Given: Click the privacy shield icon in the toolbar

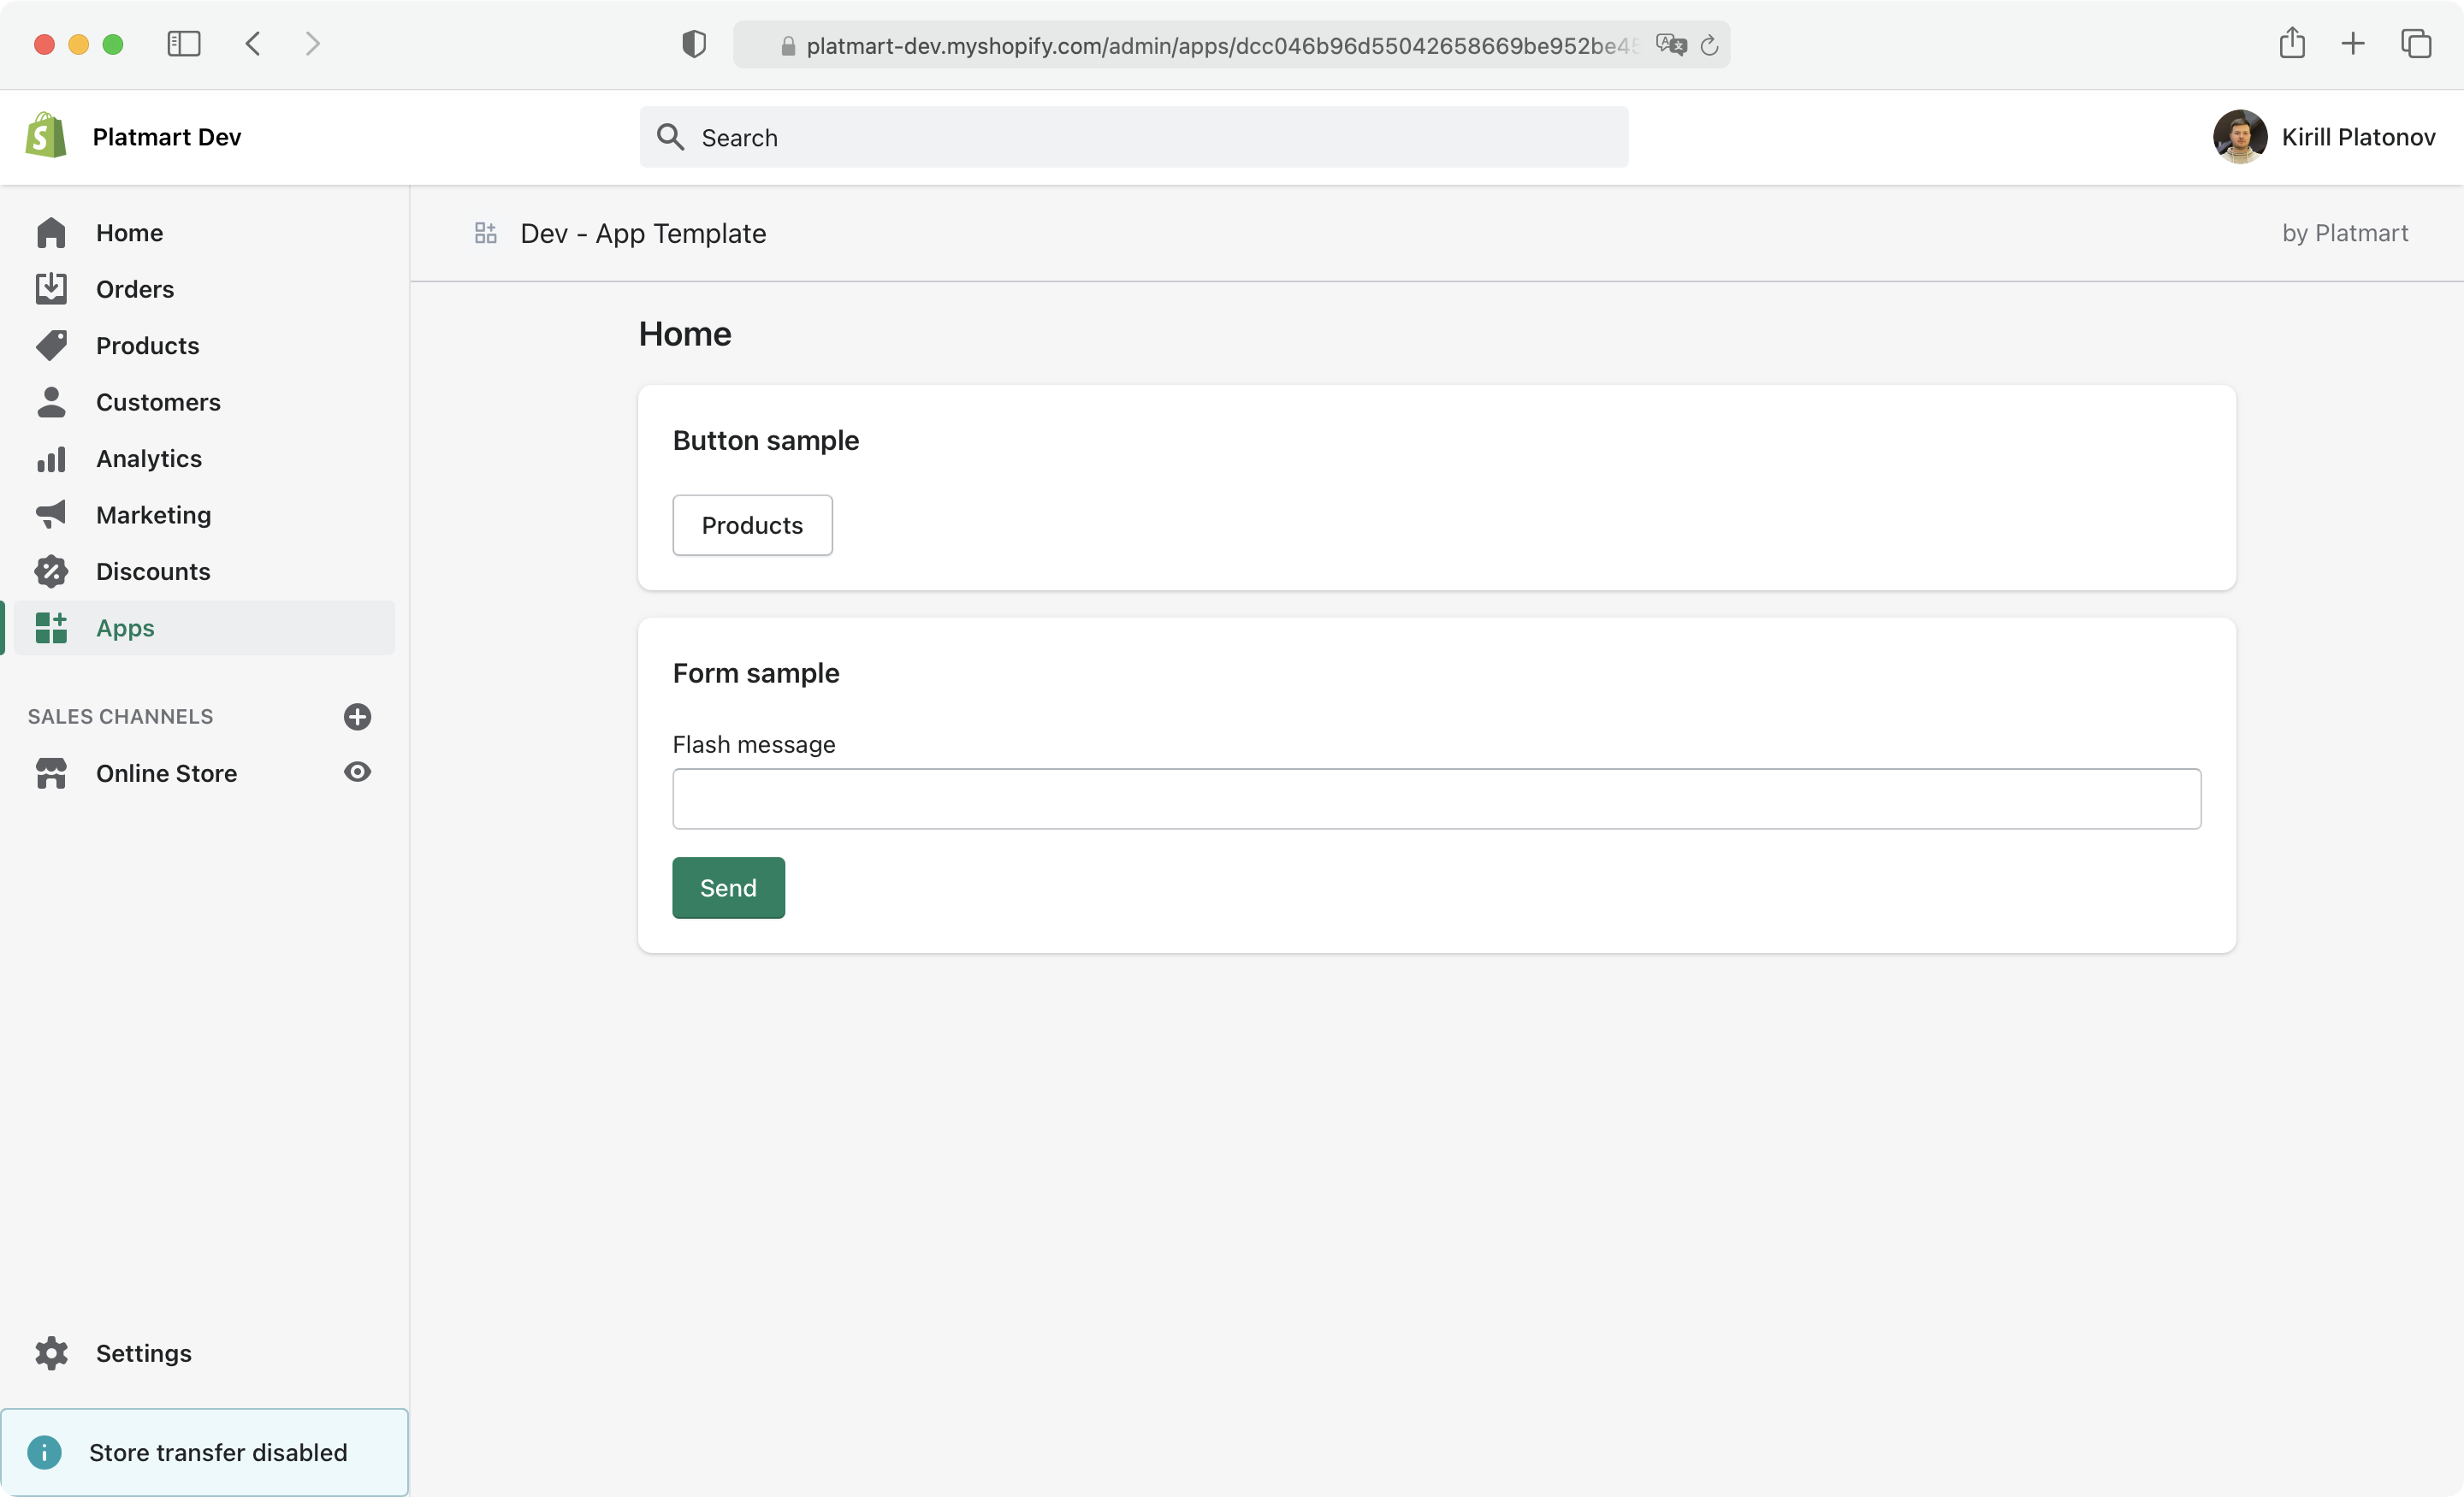Looking at the screenshot, I should point(694,44).
